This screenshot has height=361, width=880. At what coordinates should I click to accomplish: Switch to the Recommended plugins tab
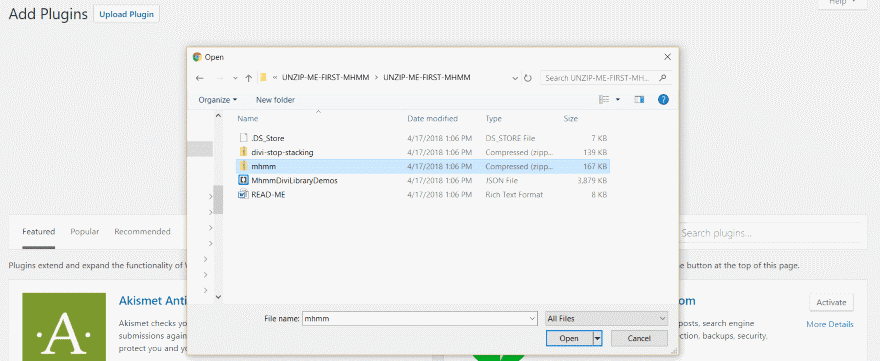[x=143, y=231]
